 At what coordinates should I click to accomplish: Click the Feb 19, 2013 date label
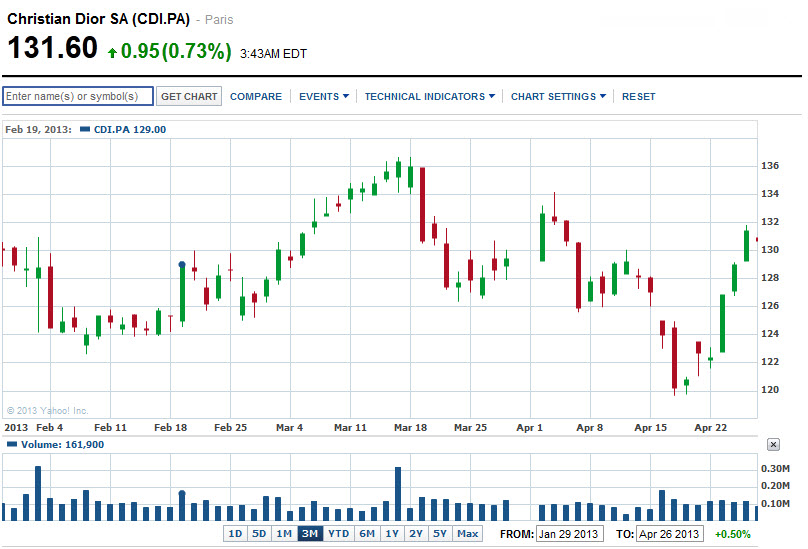[38, 129]
